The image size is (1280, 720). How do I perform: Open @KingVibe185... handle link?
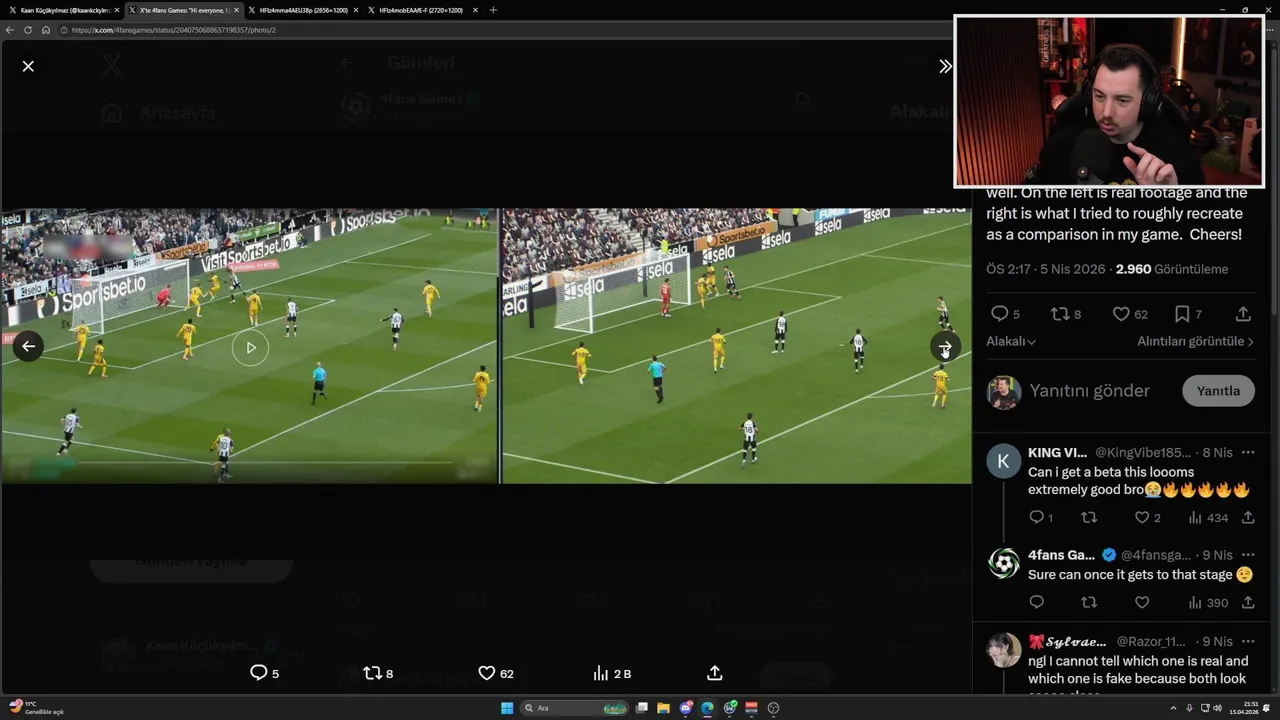tap(1143, 453)
